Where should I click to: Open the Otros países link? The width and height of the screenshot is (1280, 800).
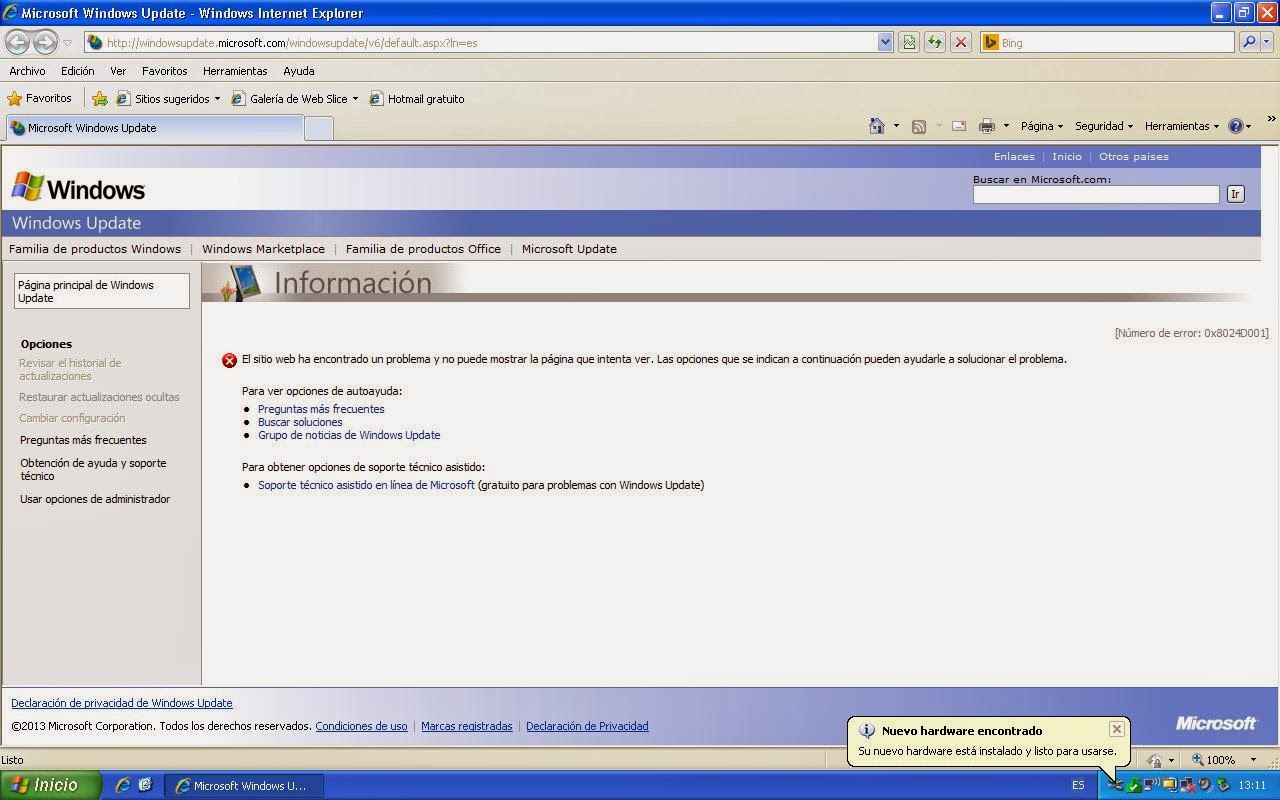[x=1134, y=156]
